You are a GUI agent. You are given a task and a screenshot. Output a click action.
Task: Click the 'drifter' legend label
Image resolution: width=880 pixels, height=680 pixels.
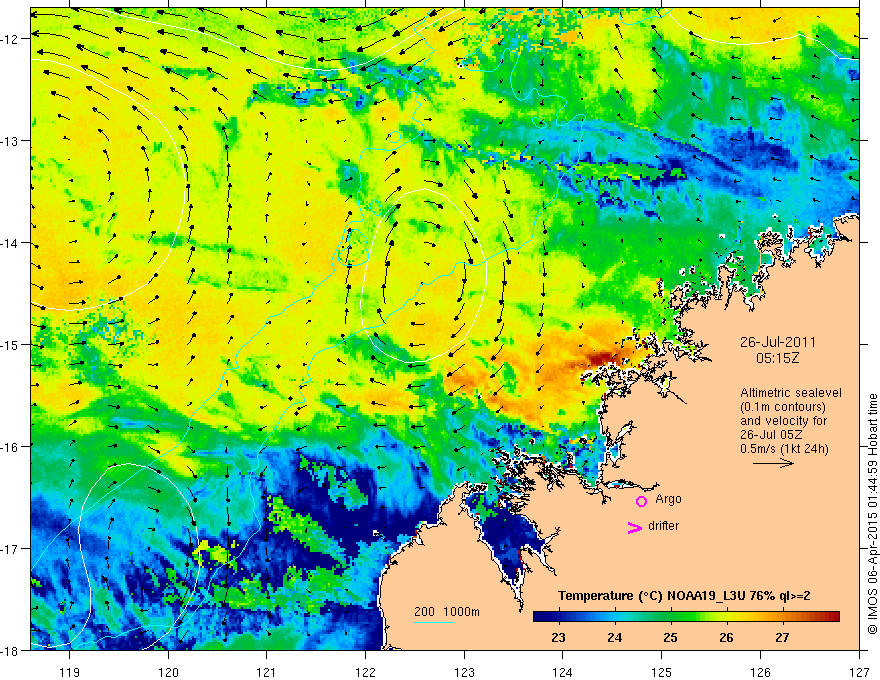pos(663,526)
